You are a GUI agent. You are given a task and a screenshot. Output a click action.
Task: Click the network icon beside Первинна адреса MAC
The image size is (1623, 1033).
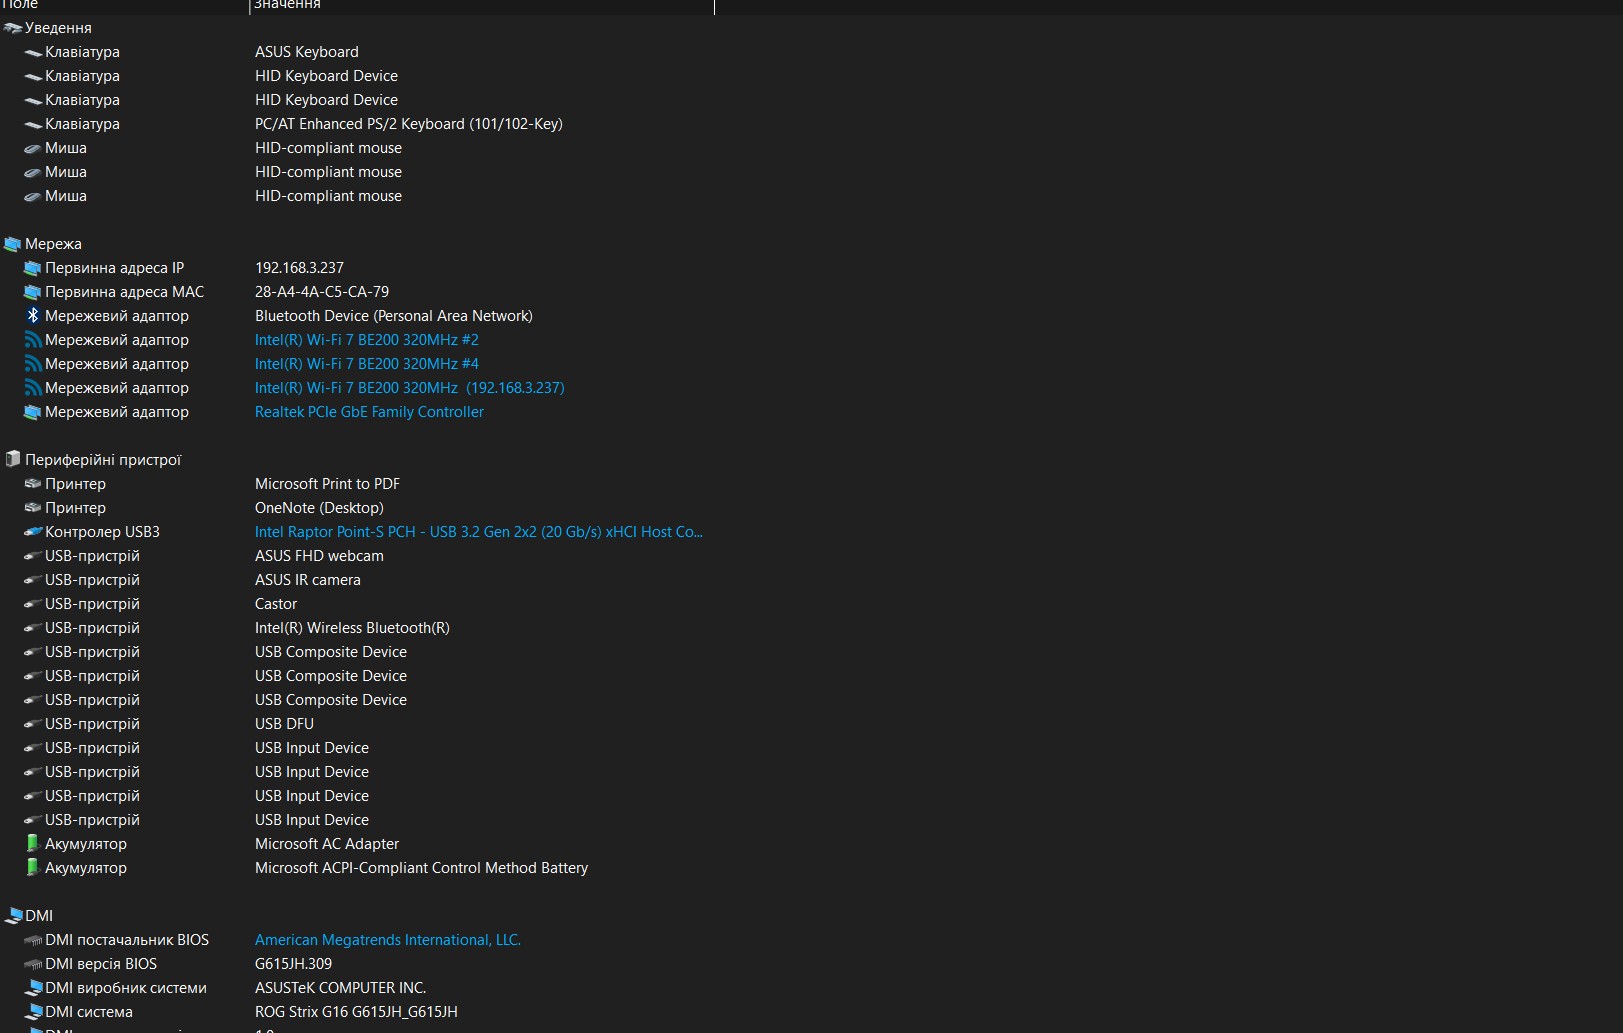[x=33, y=292]
